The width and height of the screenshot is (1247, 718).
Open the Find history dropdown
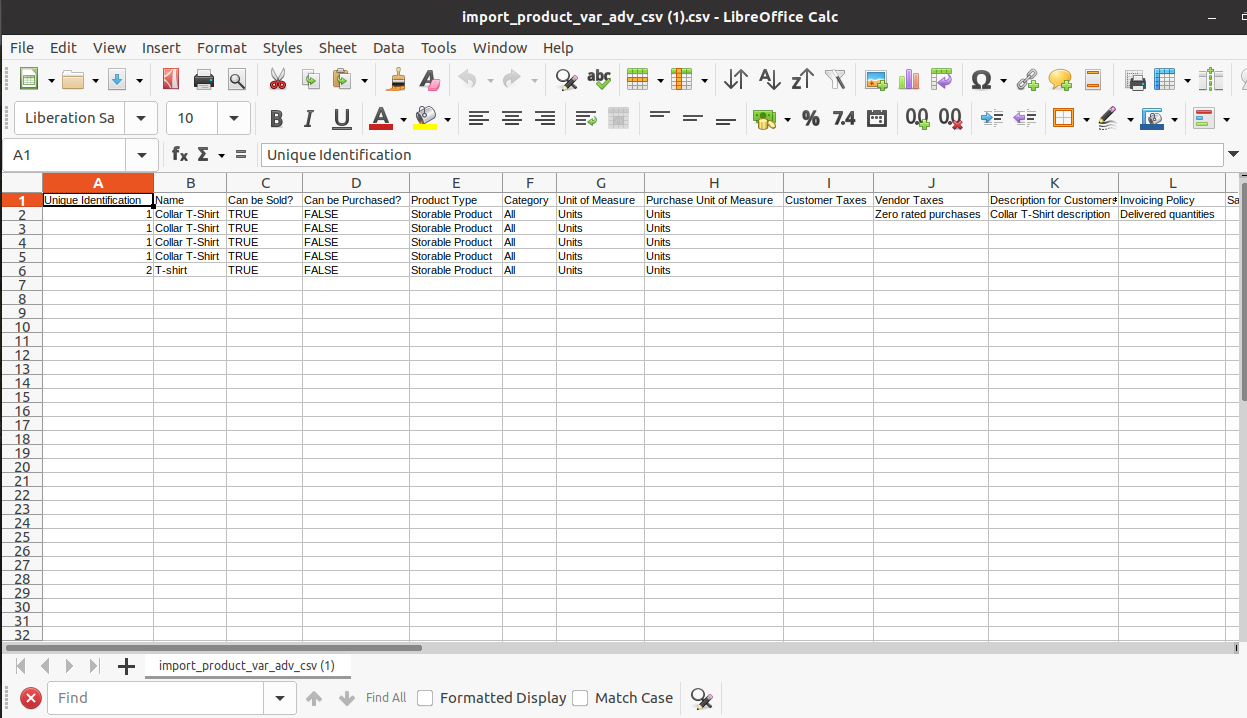(x=279, y=698)
